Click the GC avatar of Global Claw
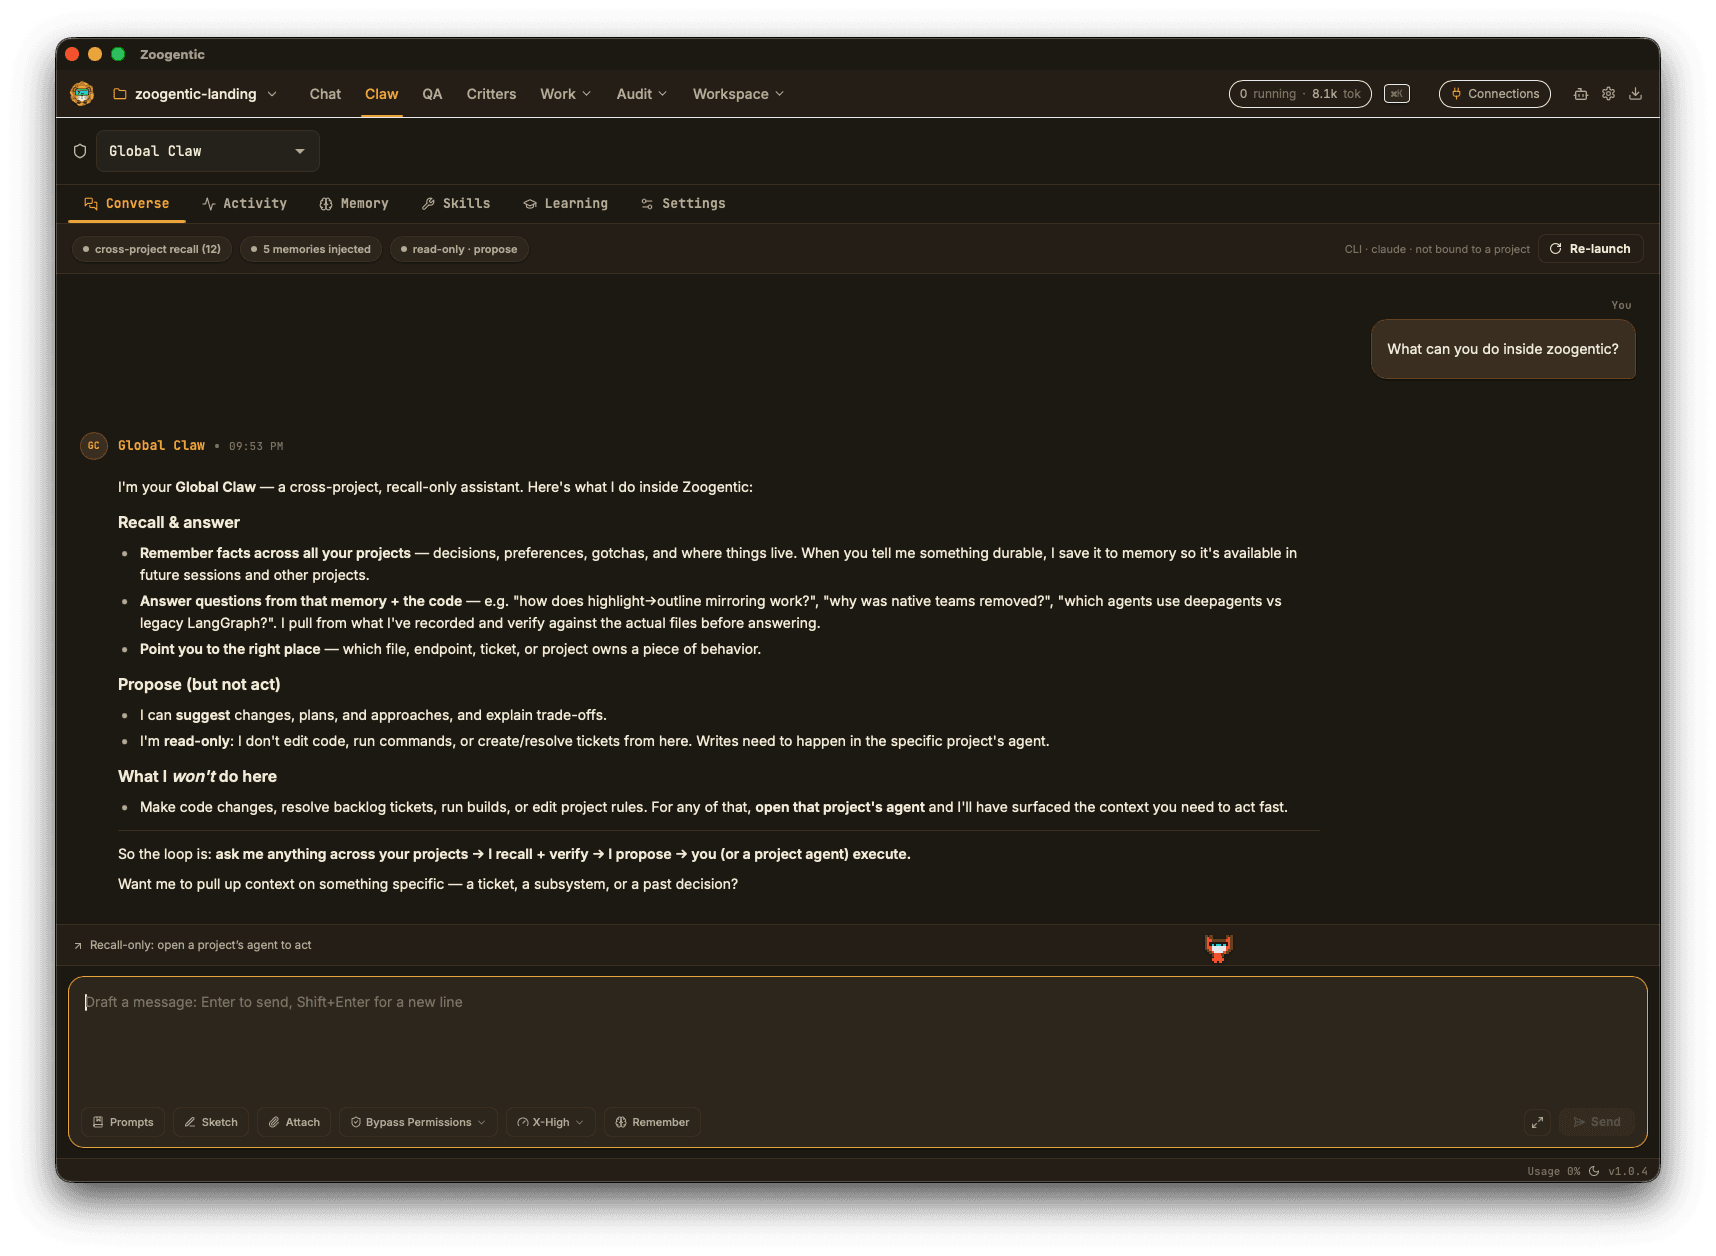Screen dimensions: 1716x1256 coord(93,446)
